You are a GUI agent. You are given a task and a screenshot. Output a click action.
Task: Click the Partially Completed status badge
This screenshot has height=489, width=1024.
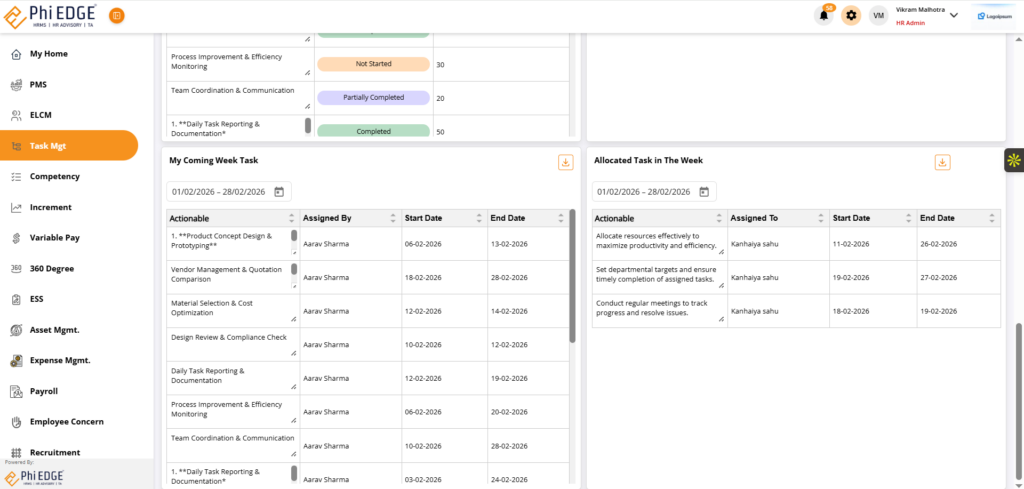pyautogui.click(x=373, y=98)
